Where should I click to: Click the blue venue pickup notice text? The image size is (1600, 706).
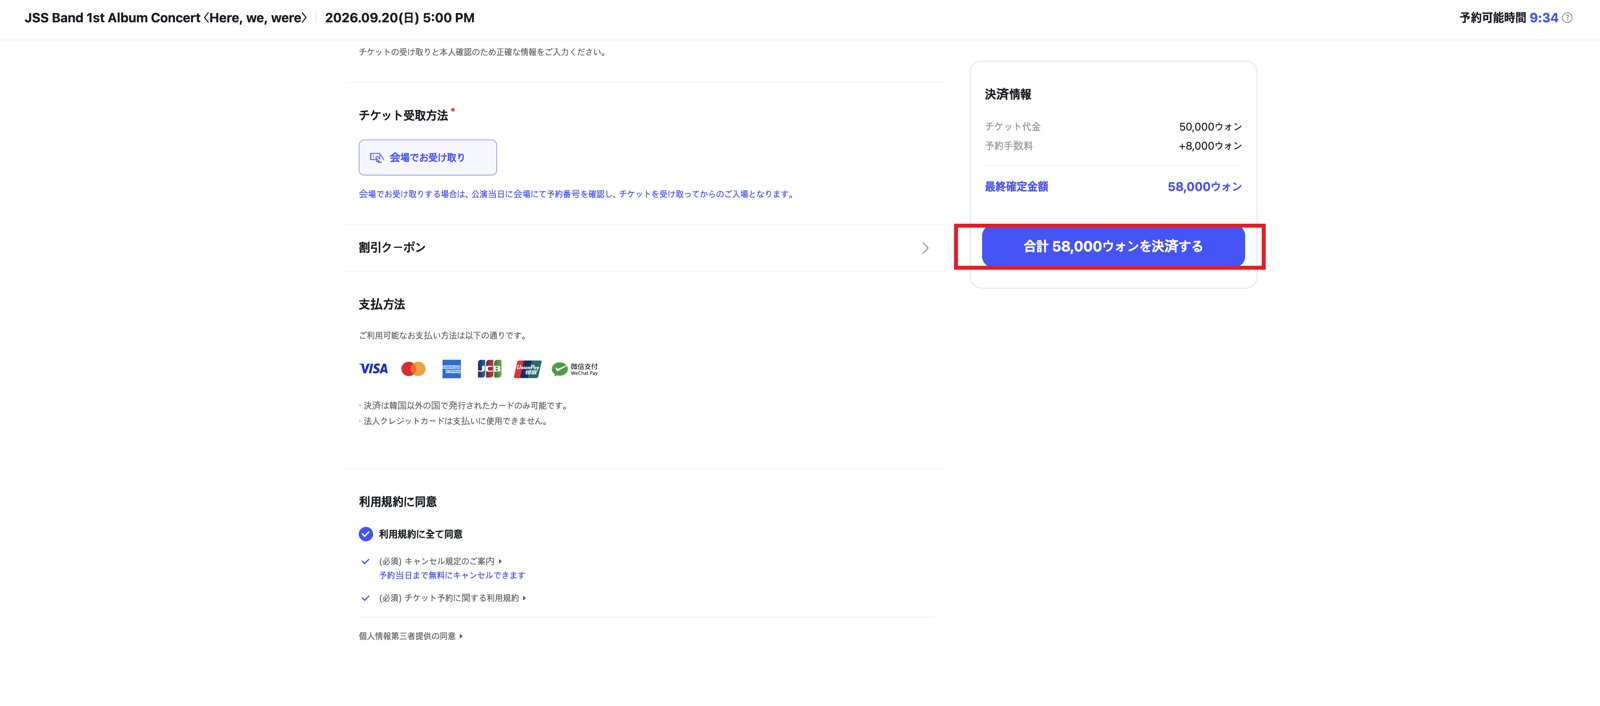pos(577,194)
